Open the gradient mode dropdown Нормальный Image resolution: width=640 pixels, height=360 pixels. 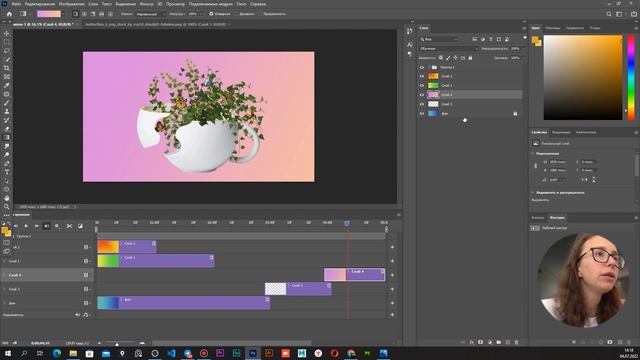150,14
